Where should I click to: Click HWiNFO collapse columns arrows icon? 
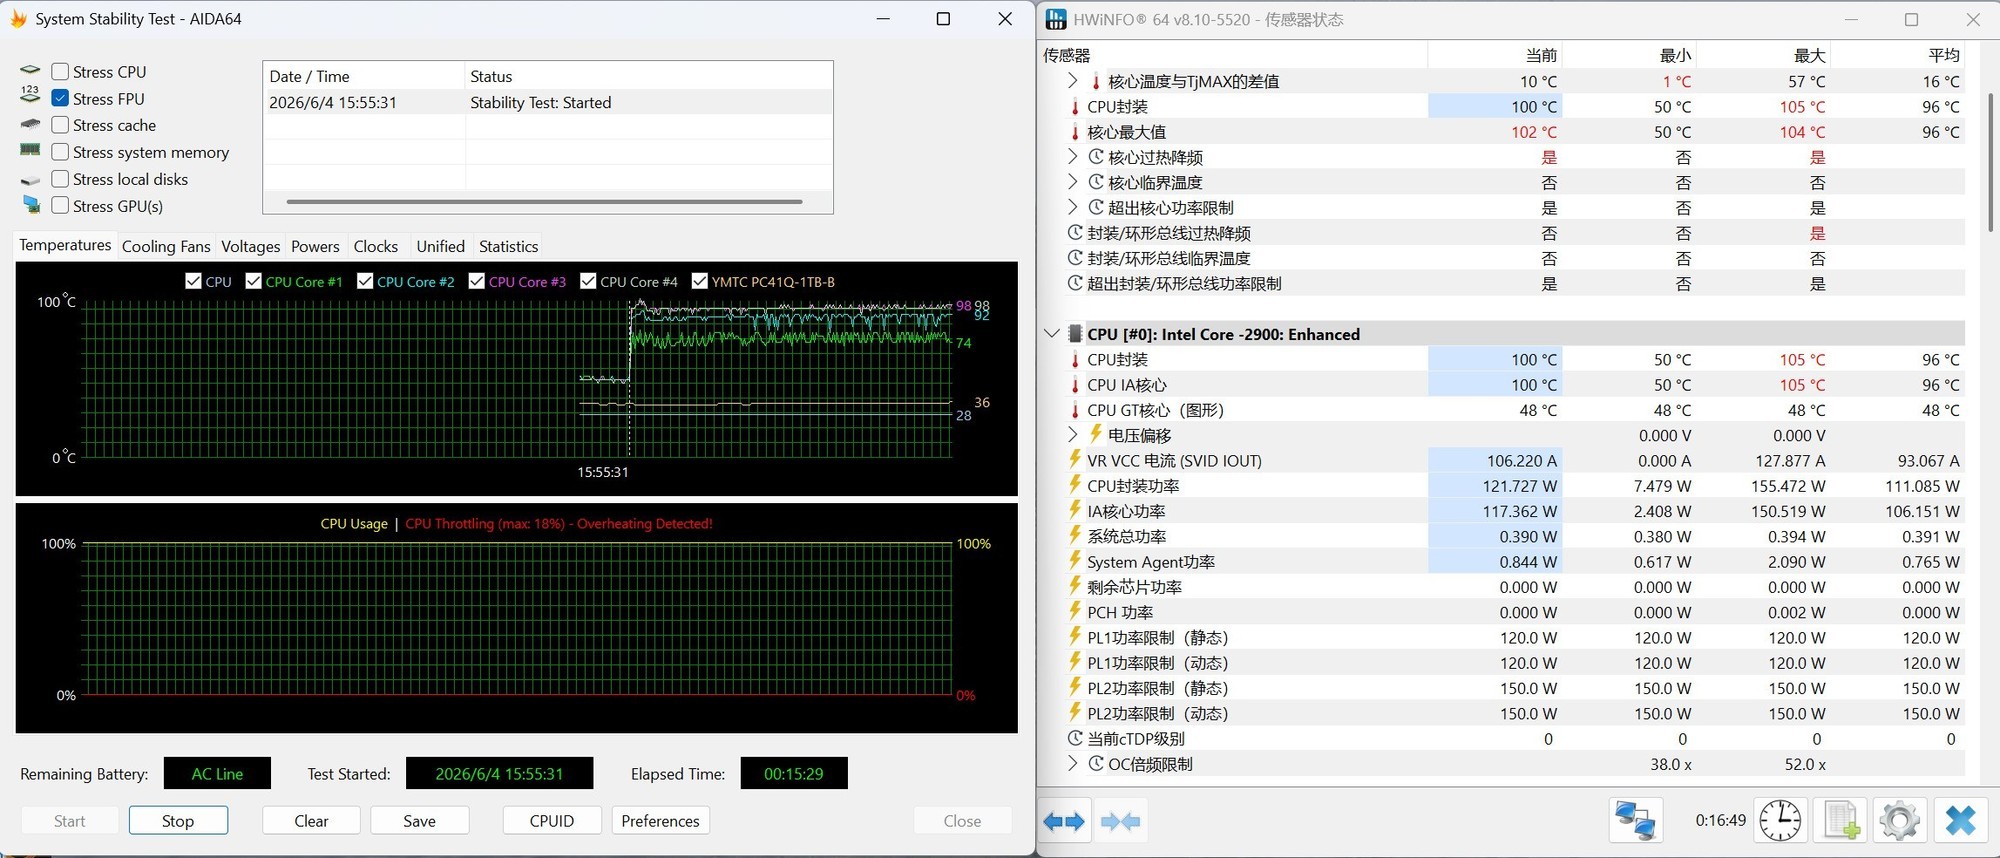[1120, 821]
